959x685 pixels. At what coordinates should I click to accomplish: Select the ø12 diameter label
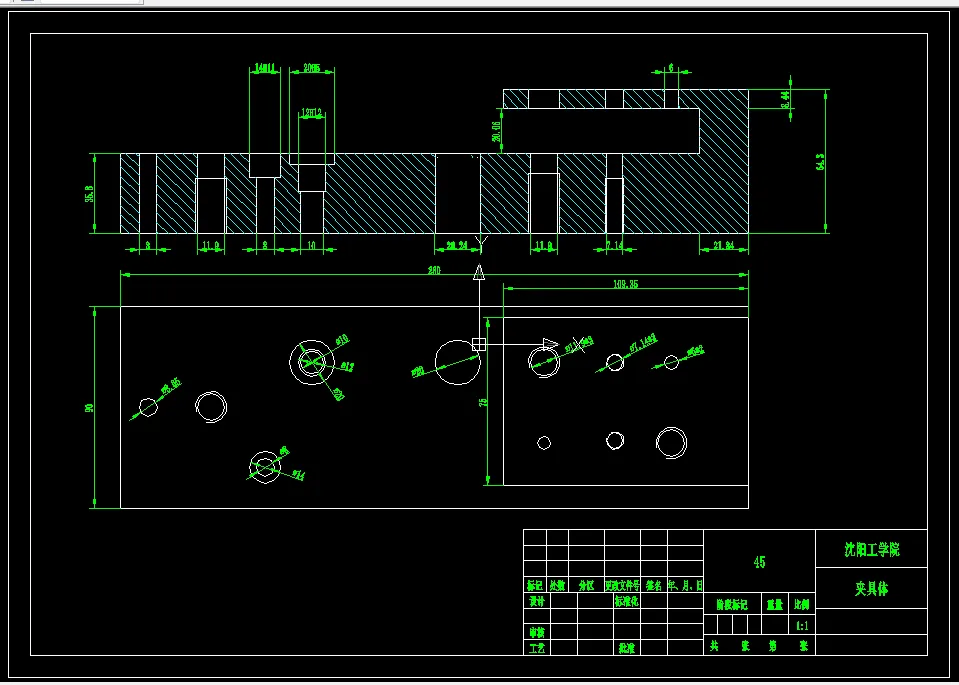tap(347, 367)
